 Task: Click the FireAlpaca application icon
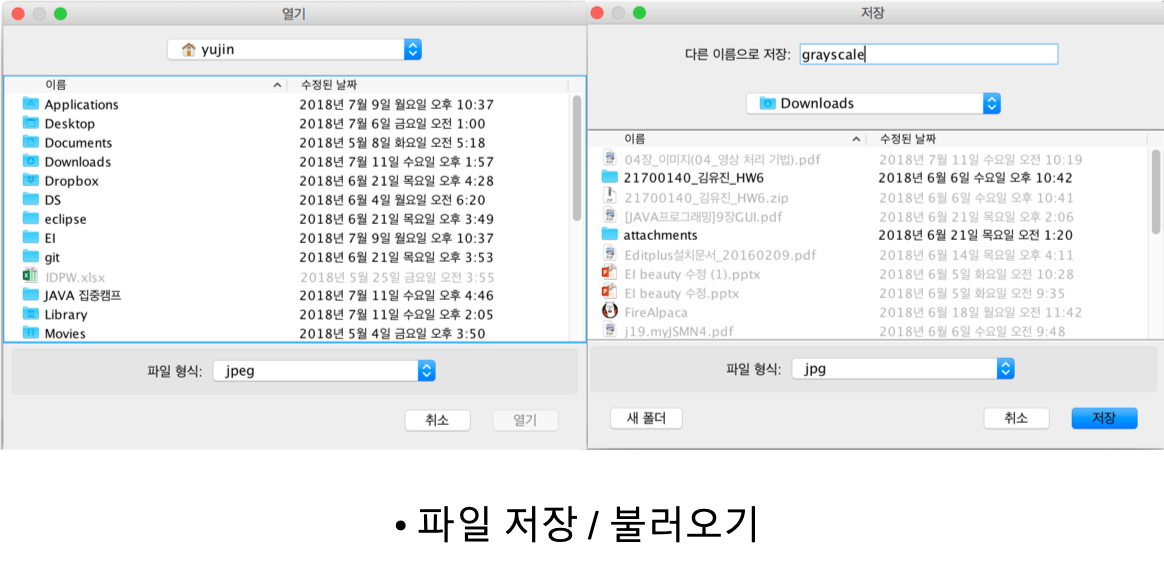click(x=609, y=312)
